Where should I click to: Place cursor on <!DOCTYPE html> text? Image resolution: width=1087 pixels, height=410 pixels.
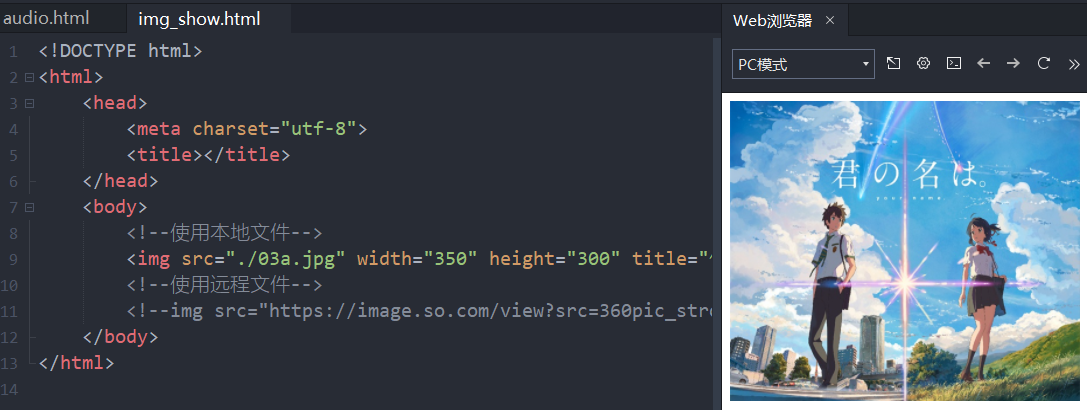pyautogui.click(x=121, y=51)
